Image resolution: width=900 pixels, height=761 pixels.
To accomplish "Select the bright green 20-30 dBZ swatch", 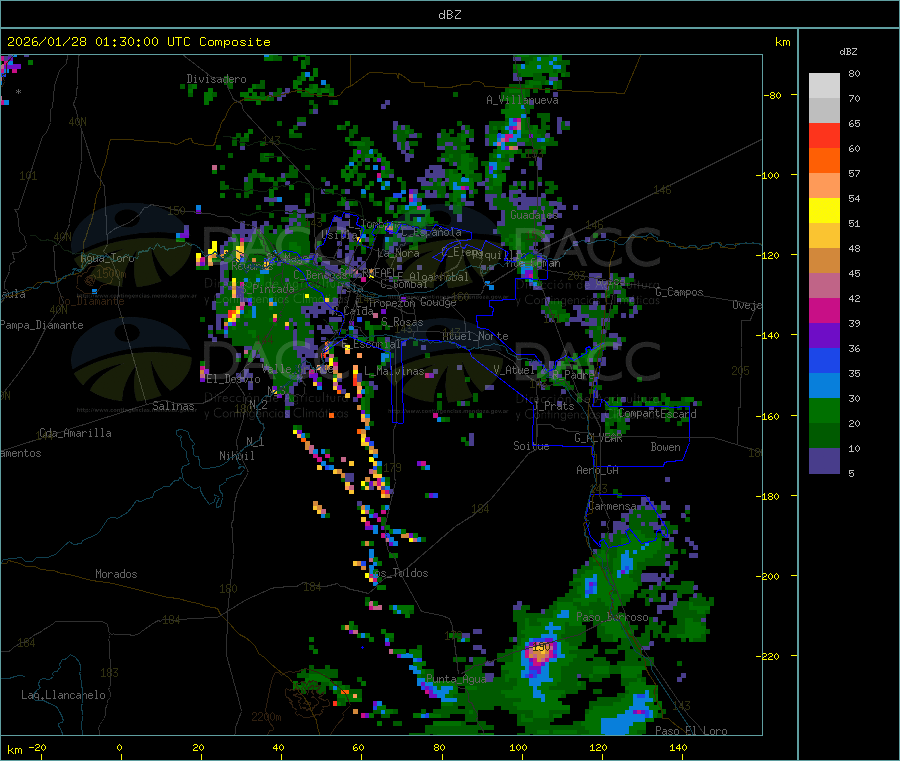I will (824, 410).
